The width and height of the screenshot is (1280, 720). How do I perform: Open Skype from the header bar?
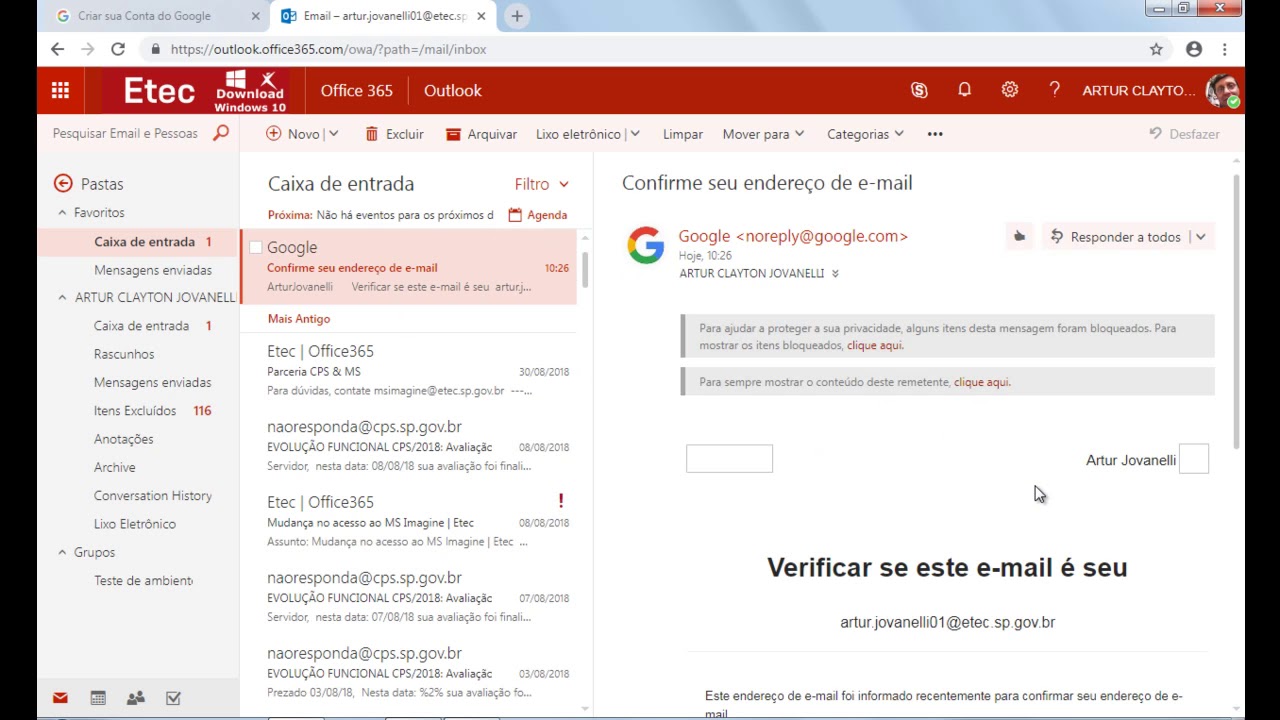click(919, 90)
